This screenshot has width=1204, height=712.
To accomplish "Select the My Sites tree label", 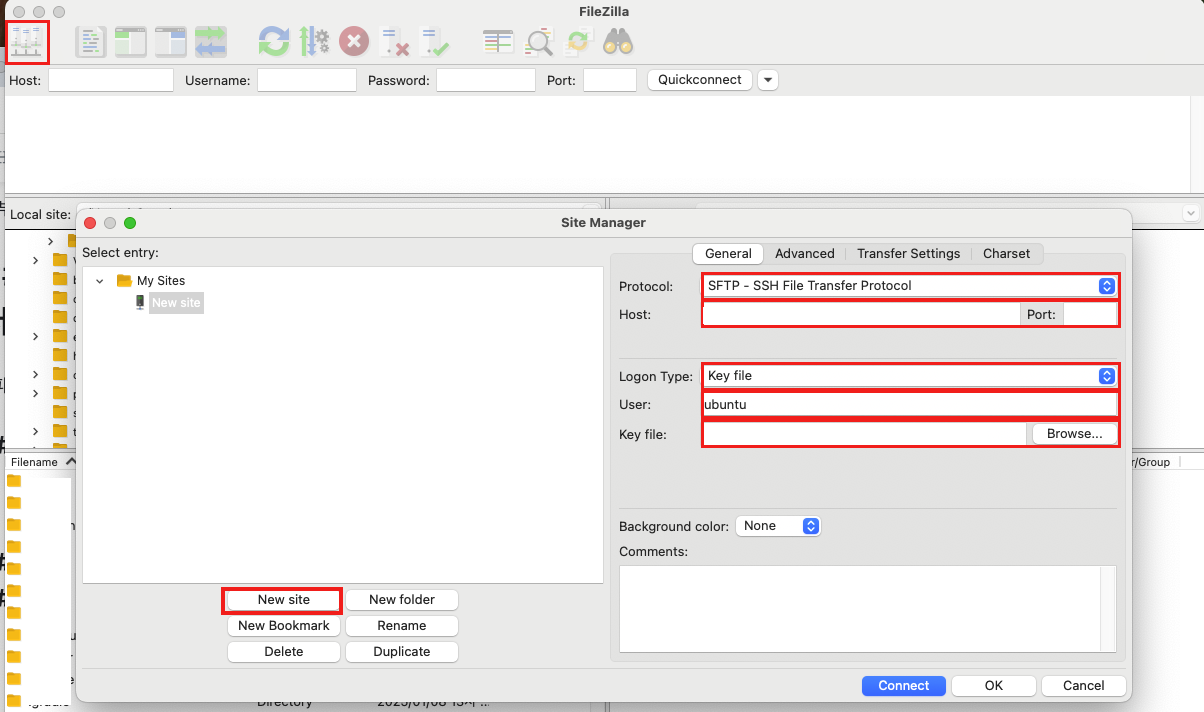I will (161, 281).
